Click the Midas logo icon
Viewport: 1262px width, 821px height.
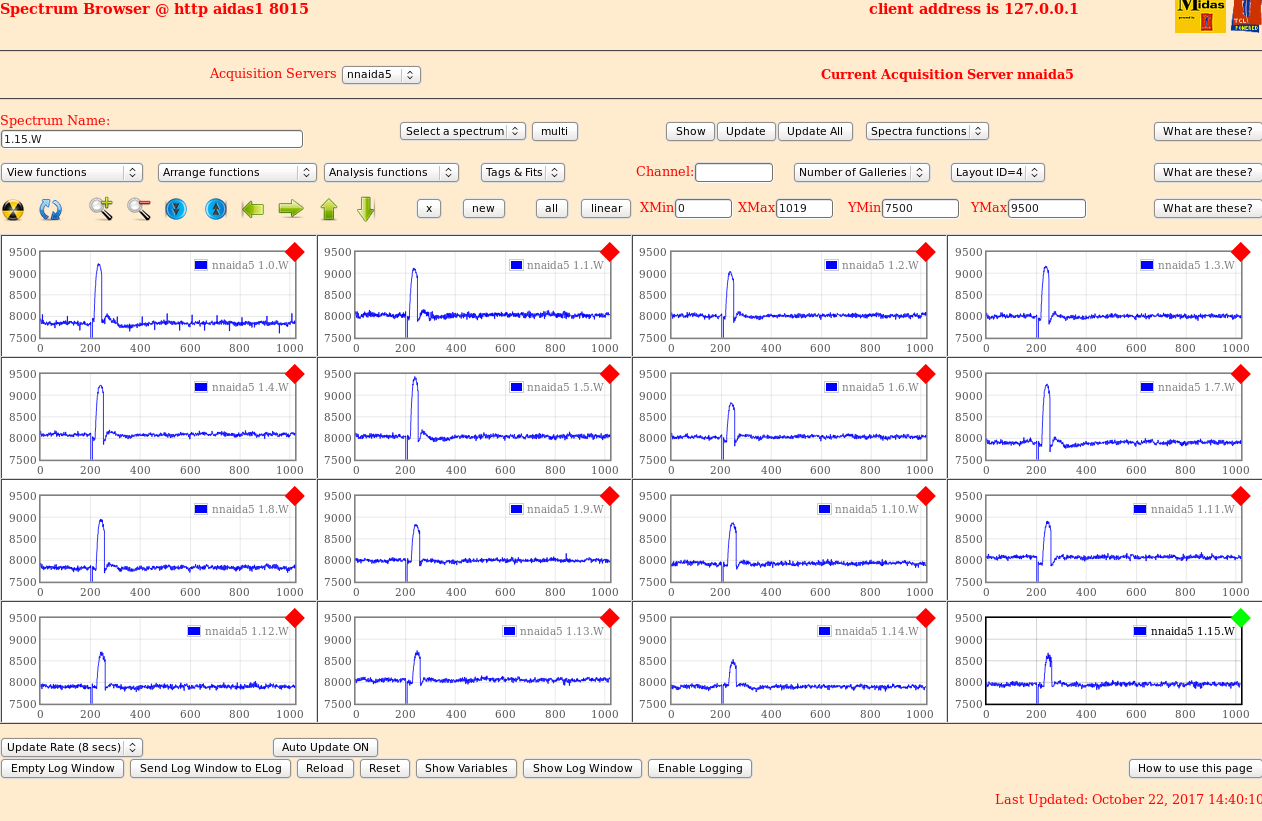click(x=1200, y=16)
